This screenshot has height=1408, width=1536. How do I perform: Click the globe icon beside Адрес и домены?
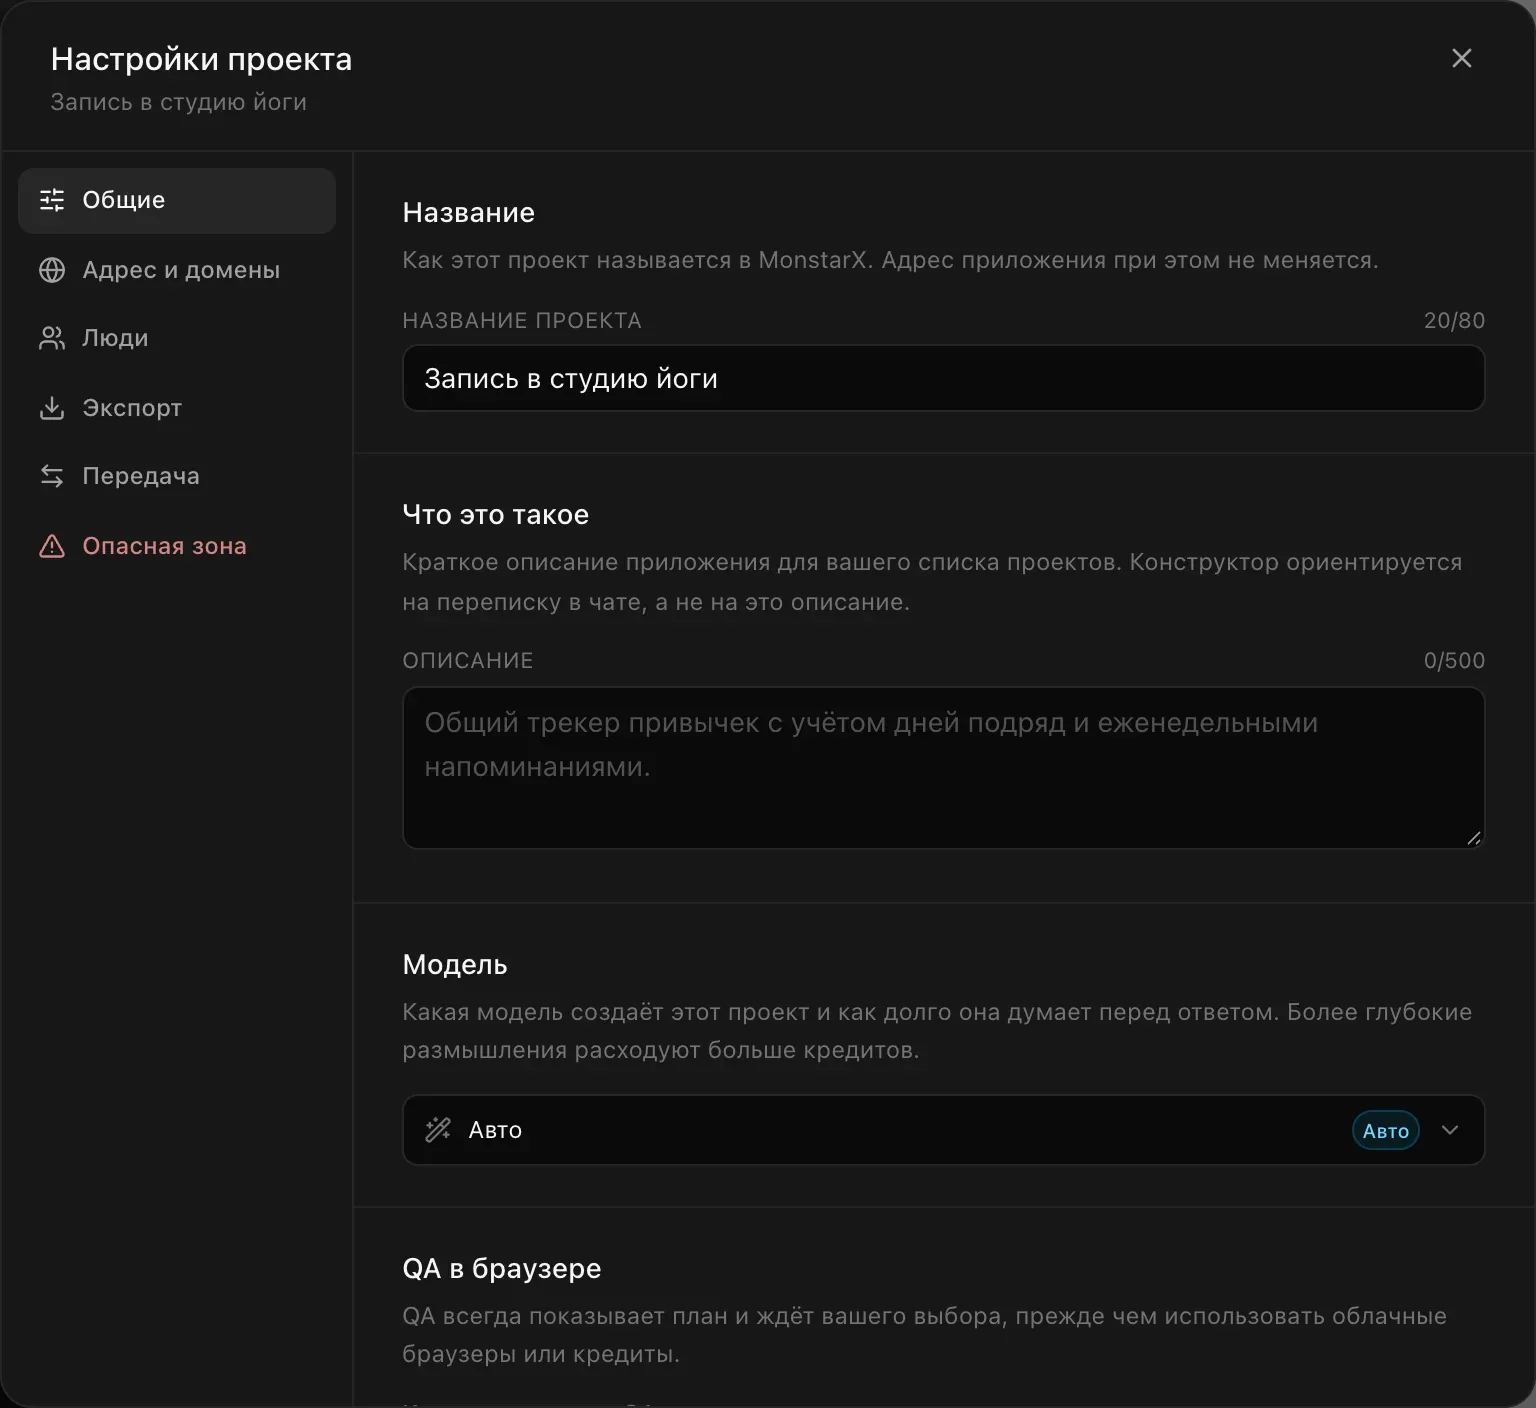[52, 270]
